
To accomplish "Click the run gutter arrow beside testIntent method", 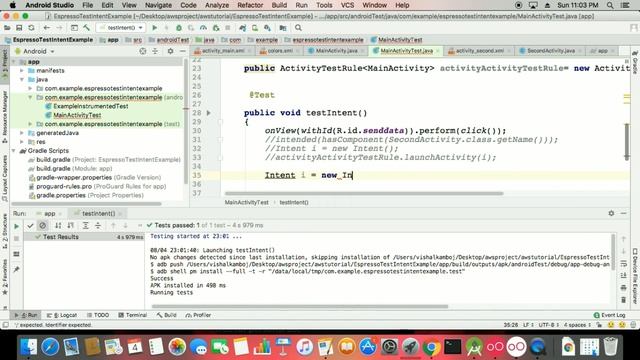I will (209, 113).
